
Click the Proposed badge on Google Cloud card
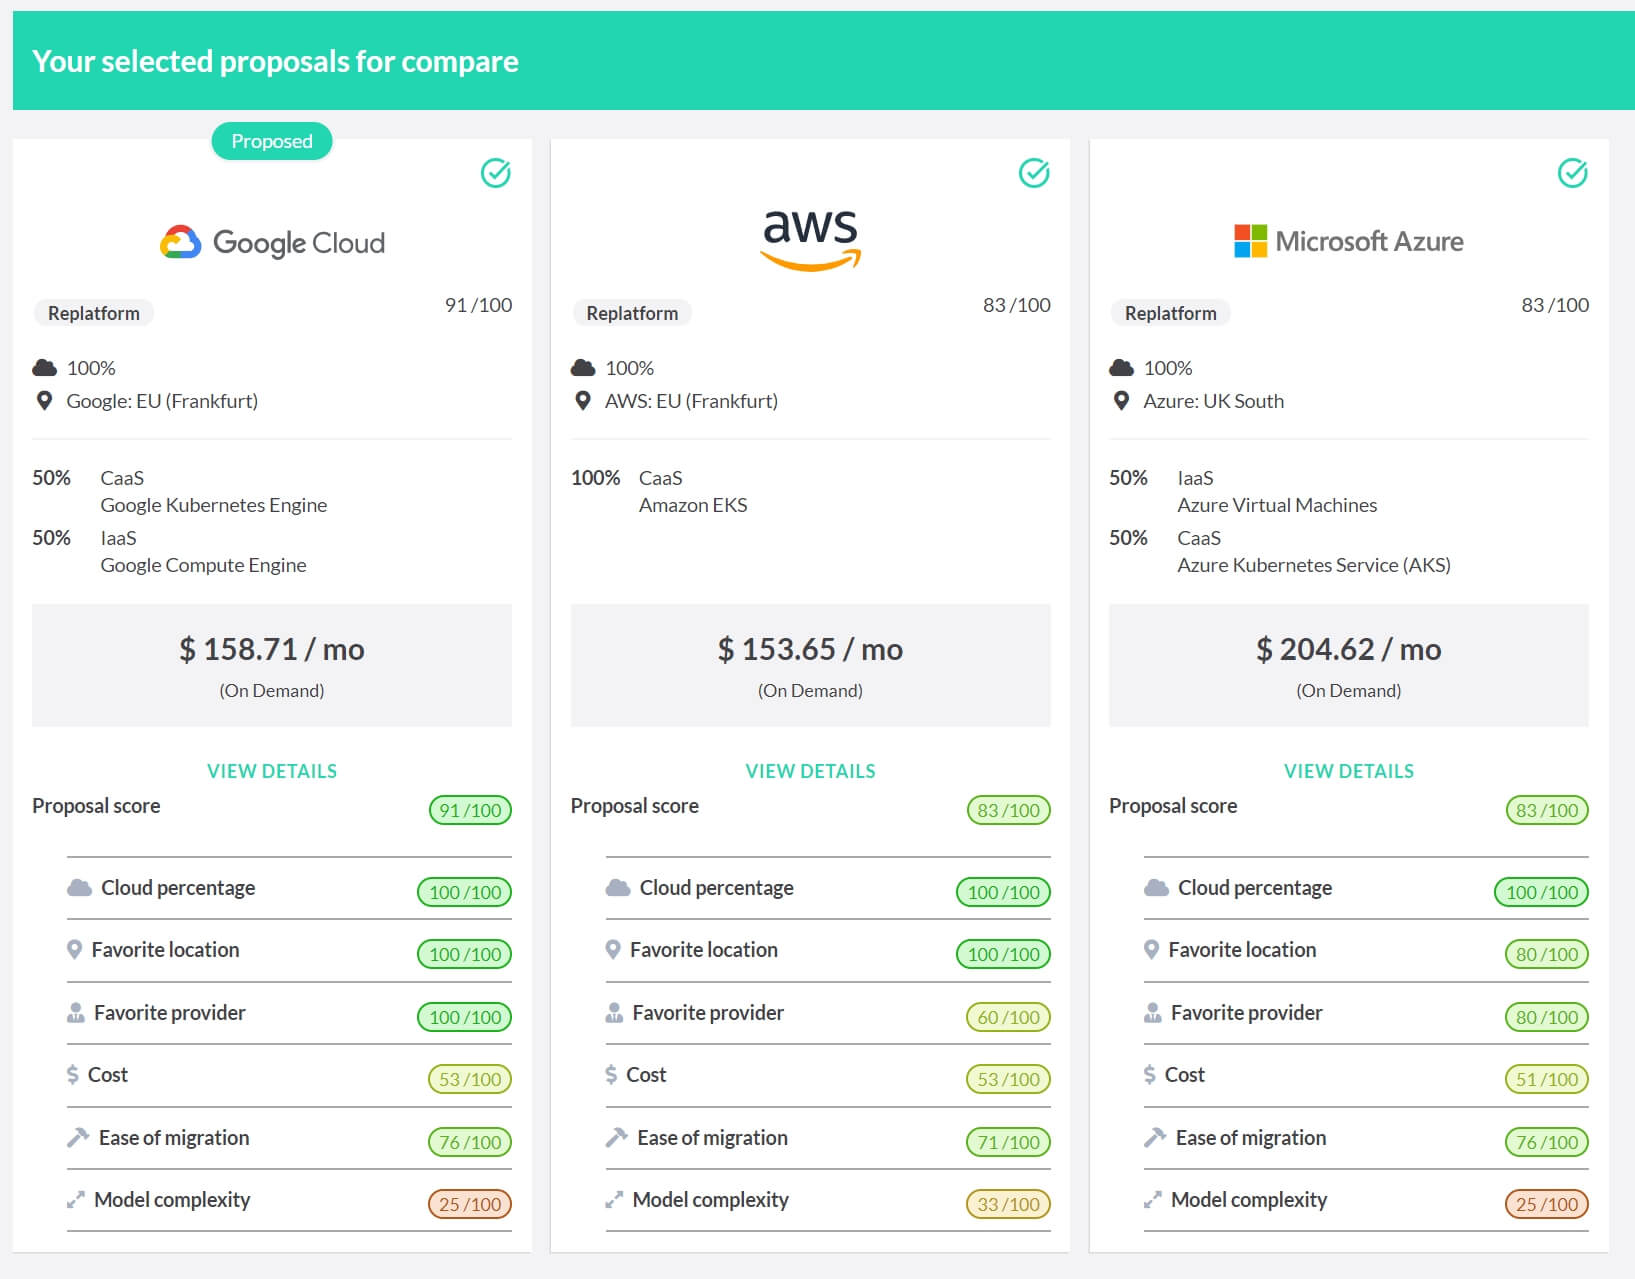point(272,141)
